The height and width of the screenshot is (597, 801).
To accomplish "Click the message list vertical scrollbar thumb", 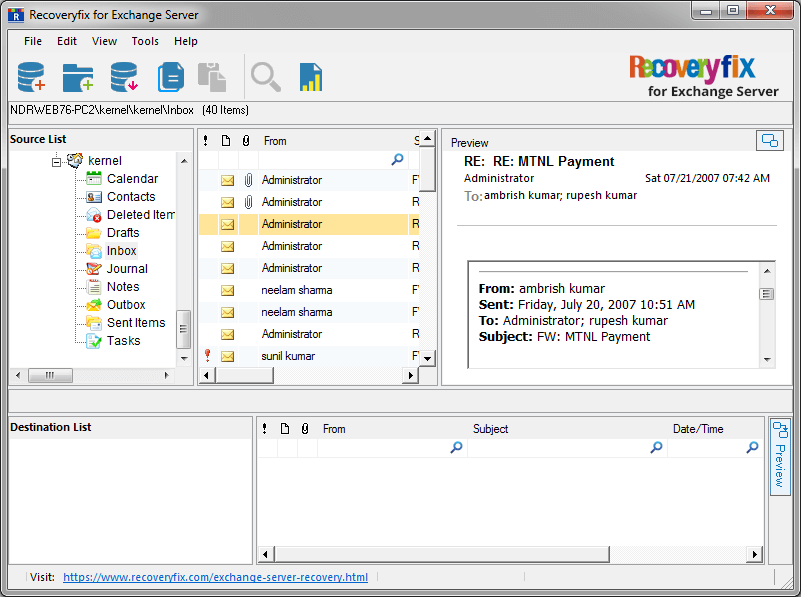I will point(428,169).
